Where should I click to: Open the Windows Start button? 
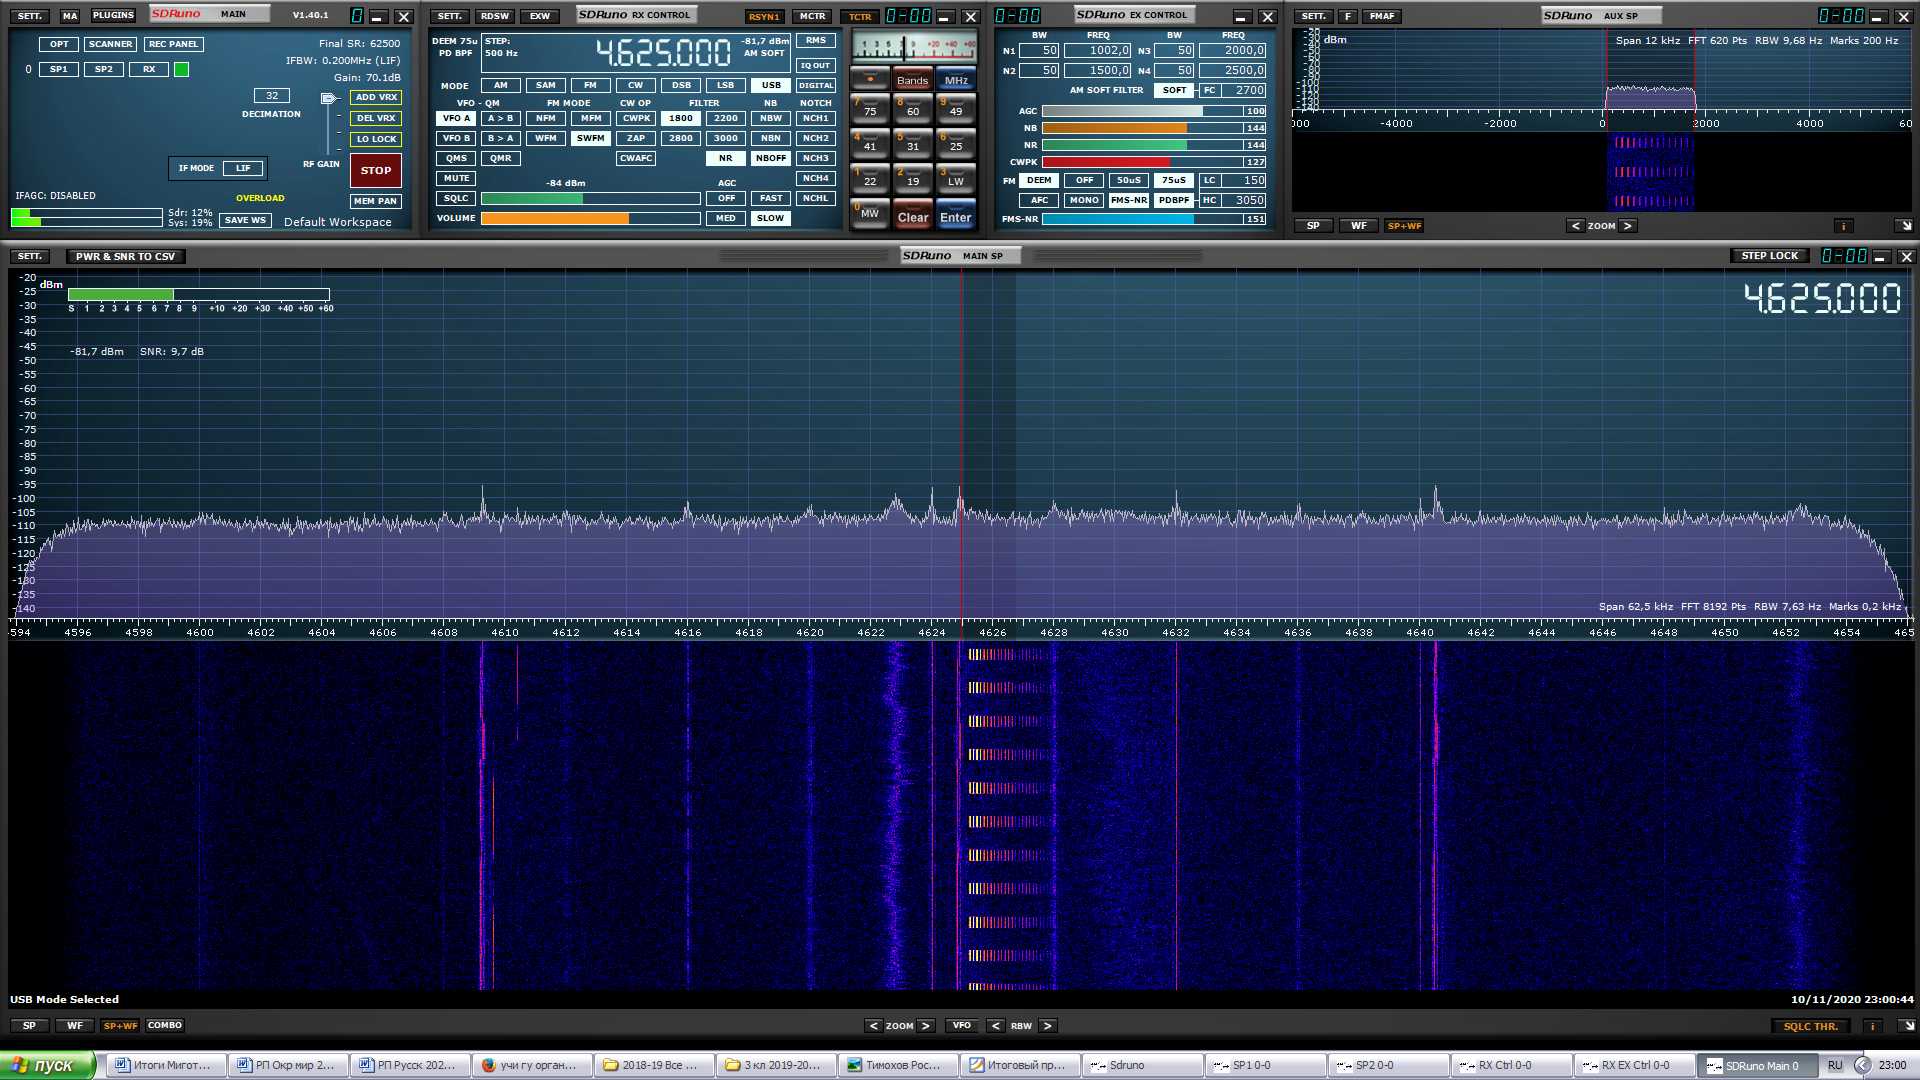point(47,1065)
